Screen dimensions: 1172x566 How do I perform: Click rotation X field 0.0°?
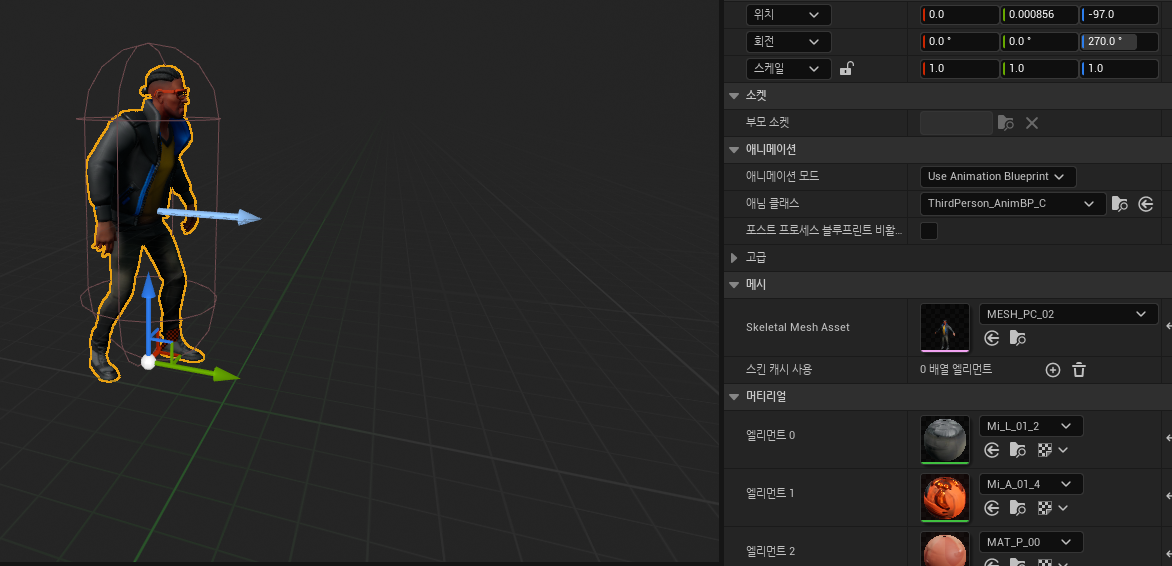click(960, 42)
